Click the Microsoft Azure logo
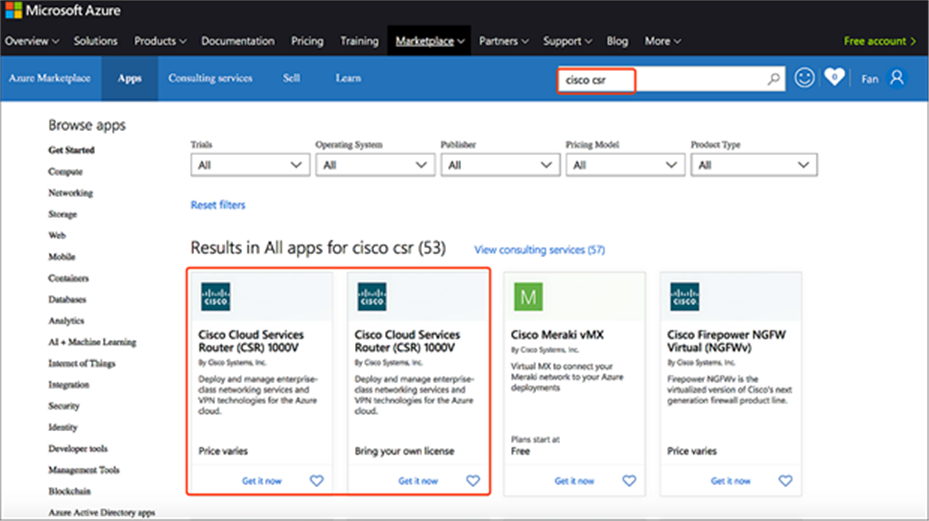Screen dimensions: 929x521 [63, 11]
